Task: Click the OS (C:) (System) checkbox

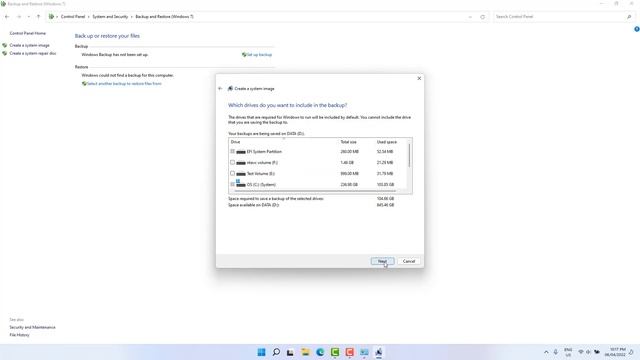Action: click(x=232, y=184)
